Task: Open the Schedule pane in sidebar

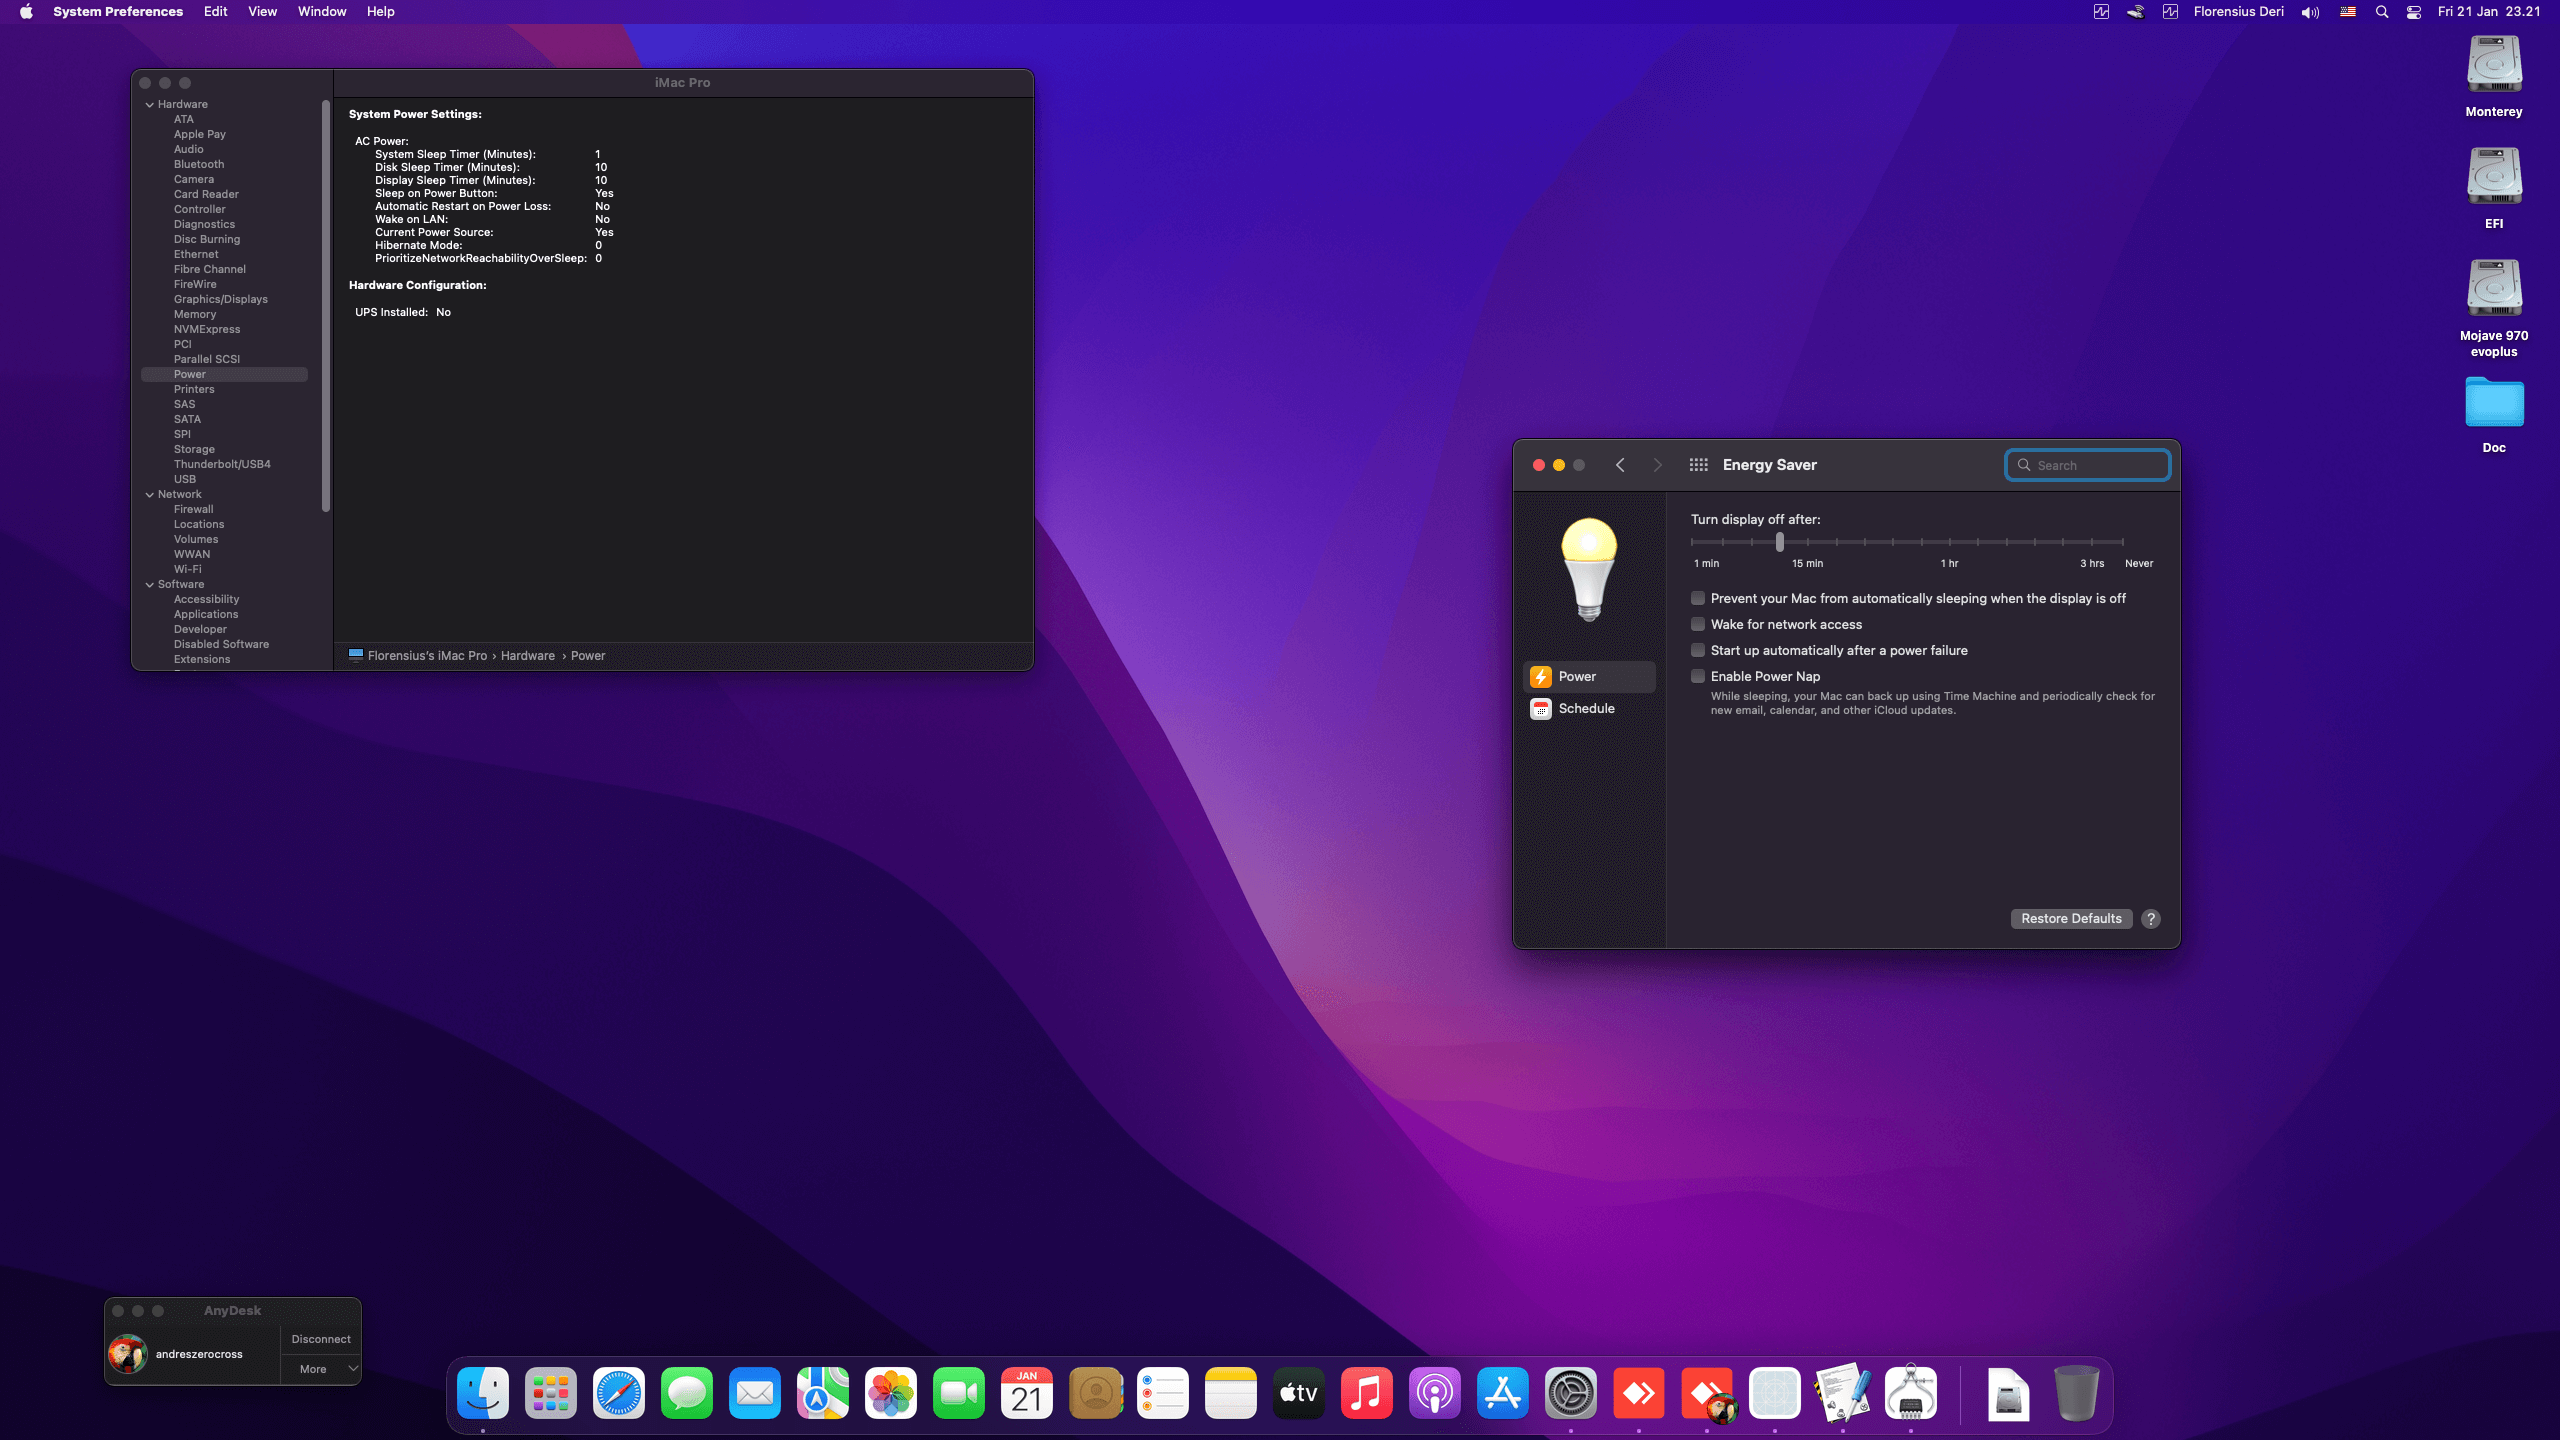Action: [1586, 708]
